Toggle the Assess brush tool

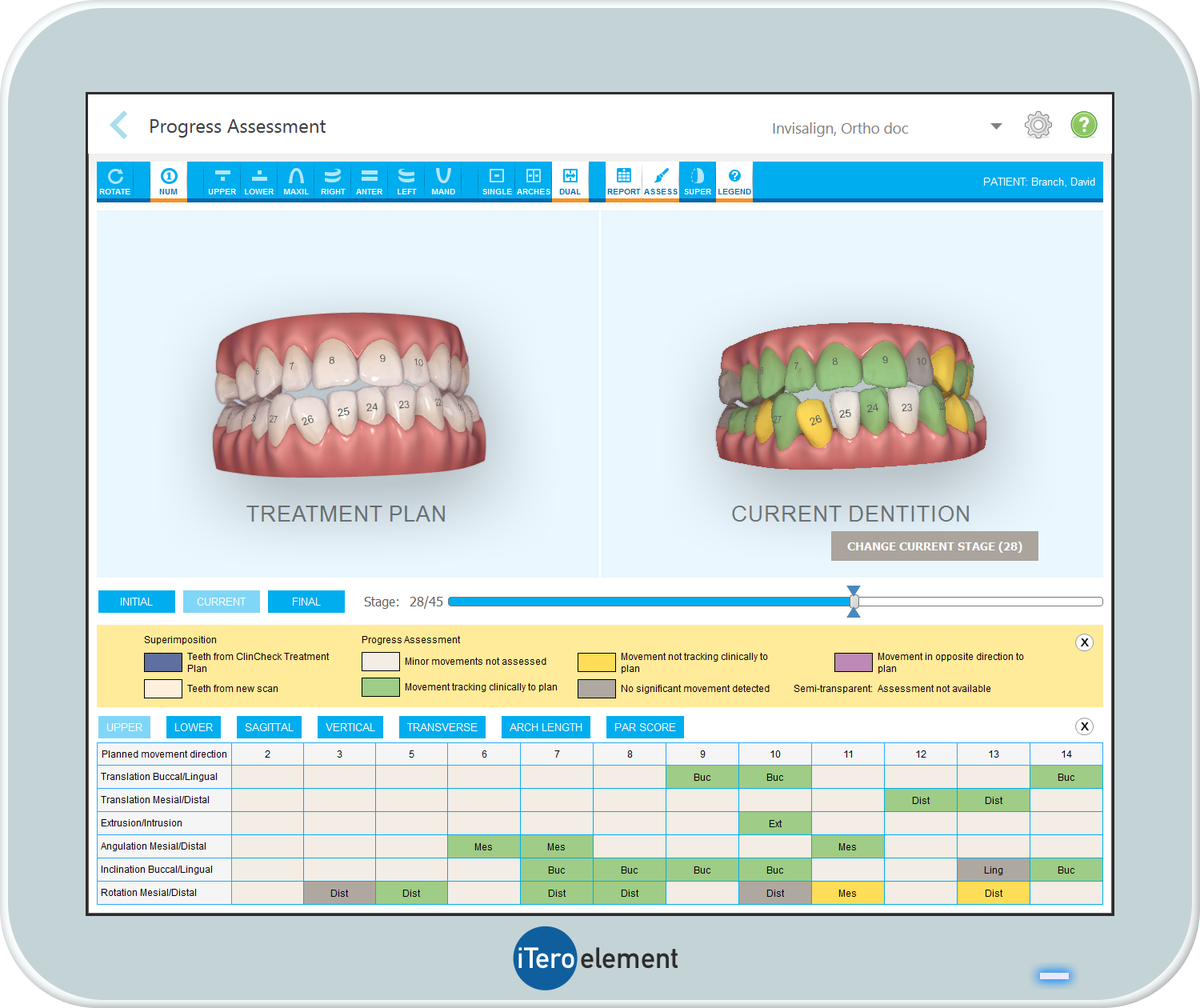click(x=660, y=181)
